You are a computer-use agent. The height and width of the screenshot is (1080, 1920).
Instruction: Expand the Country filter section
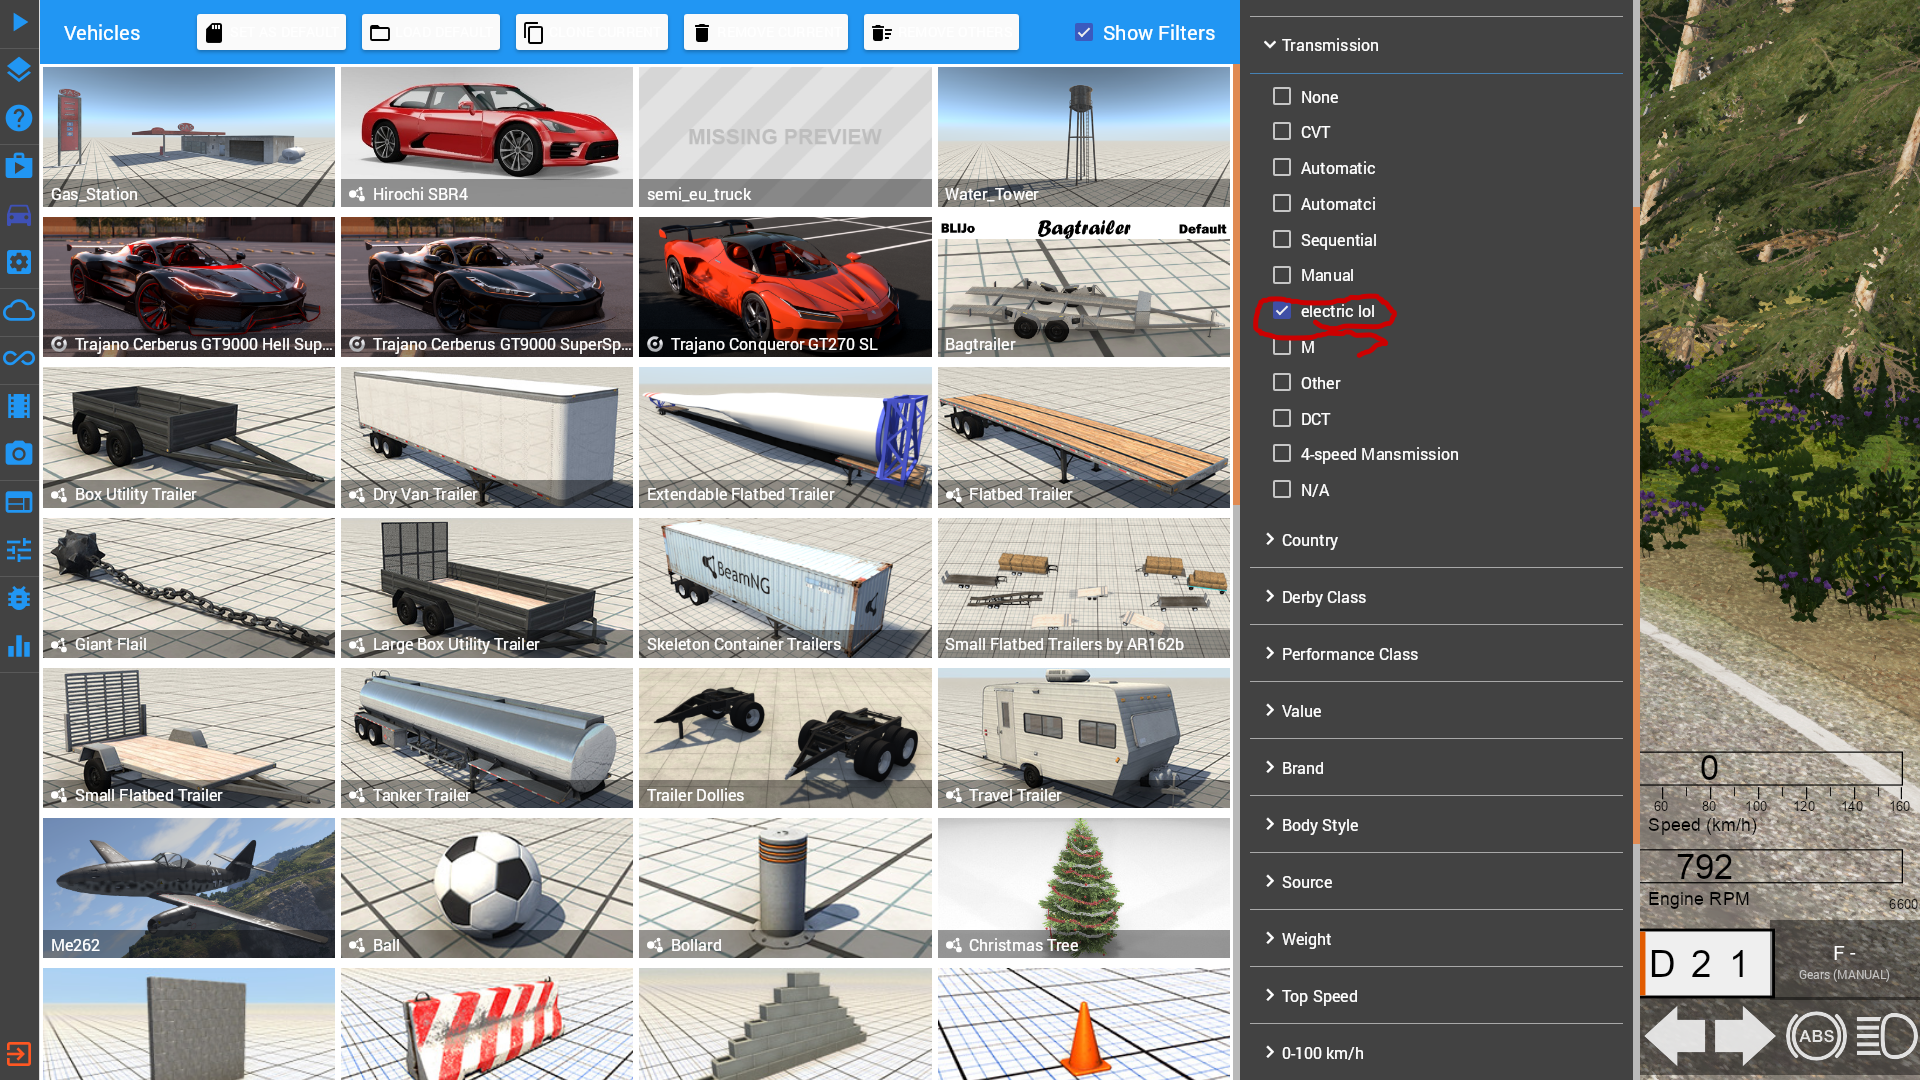1436,540
